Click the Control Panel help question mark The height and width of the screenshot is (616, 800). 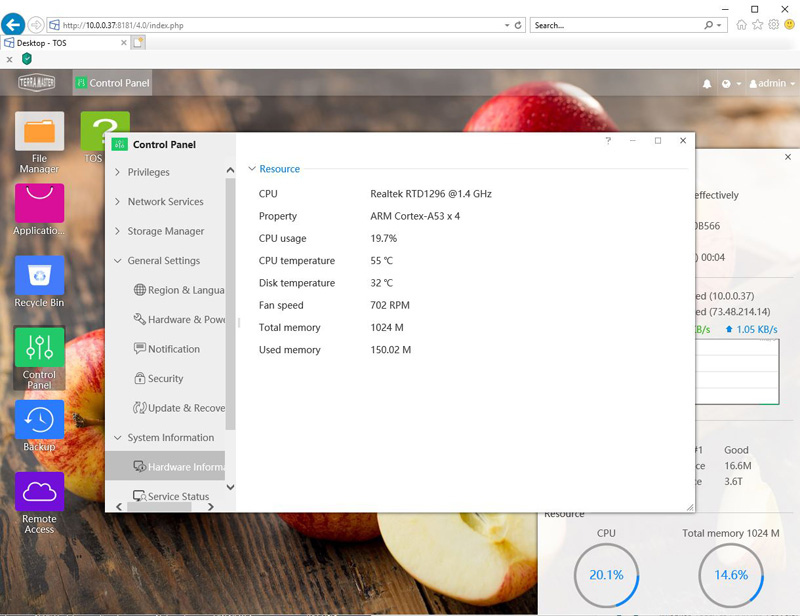[x=608, y=141]
